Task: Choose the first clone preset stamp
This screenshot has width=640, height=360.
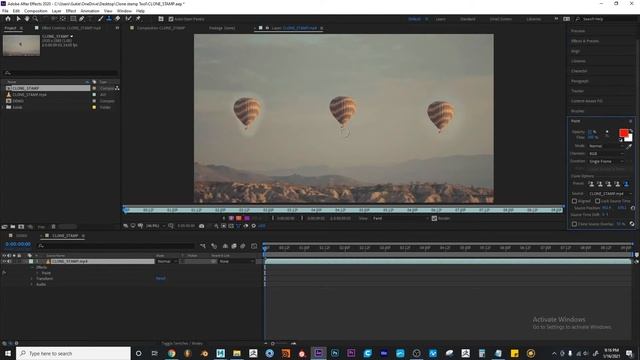Action: click(x=591, y=184)
